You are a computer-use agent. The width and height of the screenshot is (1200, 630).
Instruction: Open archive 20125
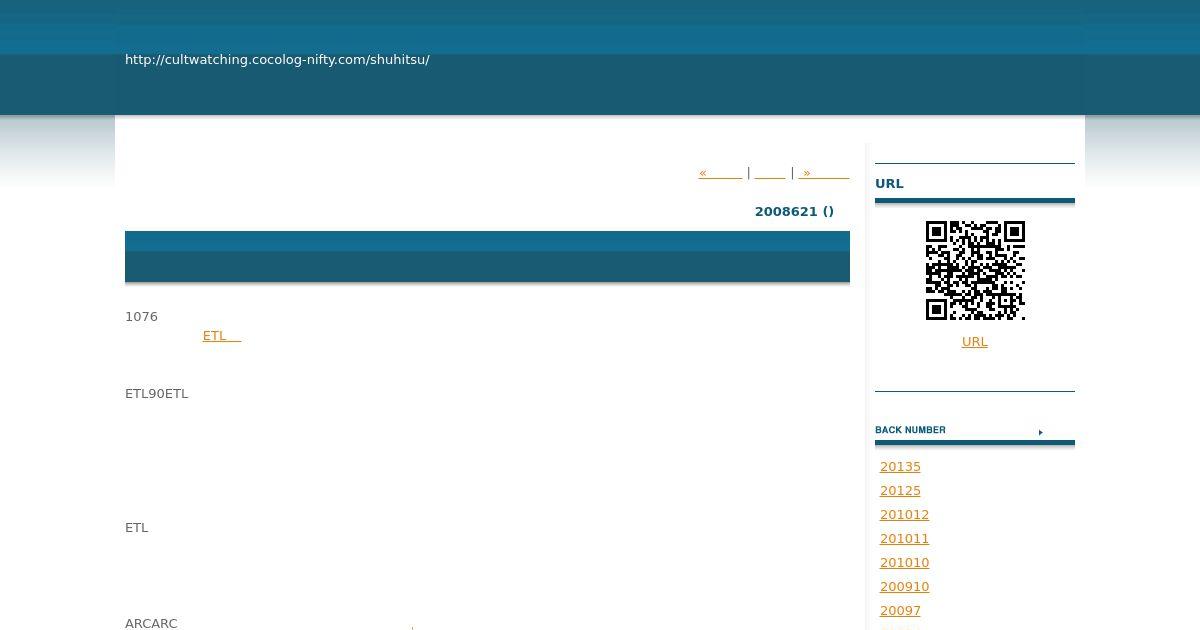(x=900, y=491)
